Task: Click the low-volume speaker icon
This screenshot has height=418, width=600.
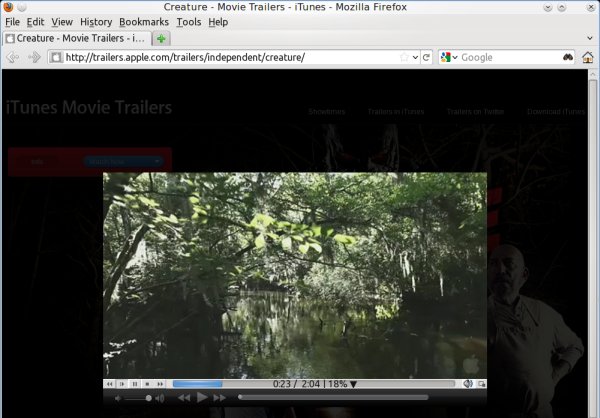Action: pos(118,398)
